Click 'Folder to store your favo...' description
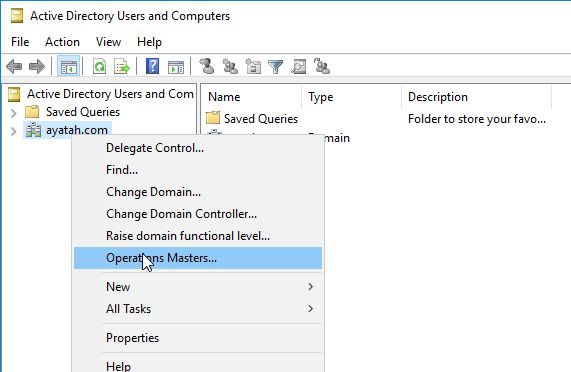This screenshot has width=571, height=372. [x=477, y=119]
